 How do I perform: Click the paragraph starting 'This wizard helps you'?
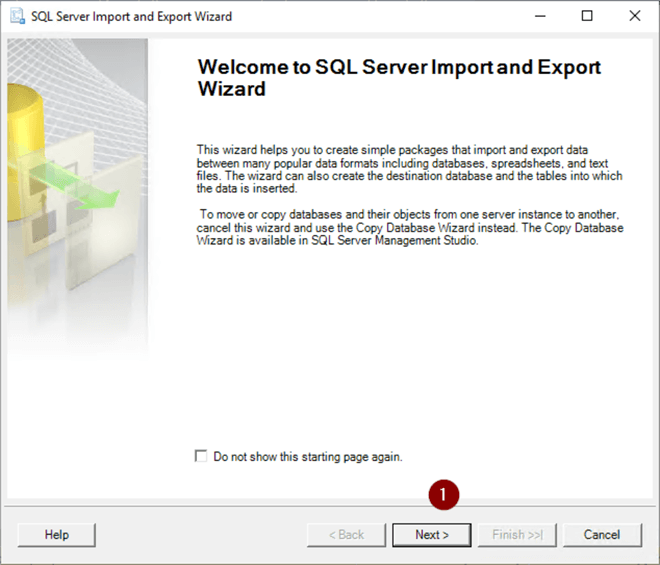409,169
